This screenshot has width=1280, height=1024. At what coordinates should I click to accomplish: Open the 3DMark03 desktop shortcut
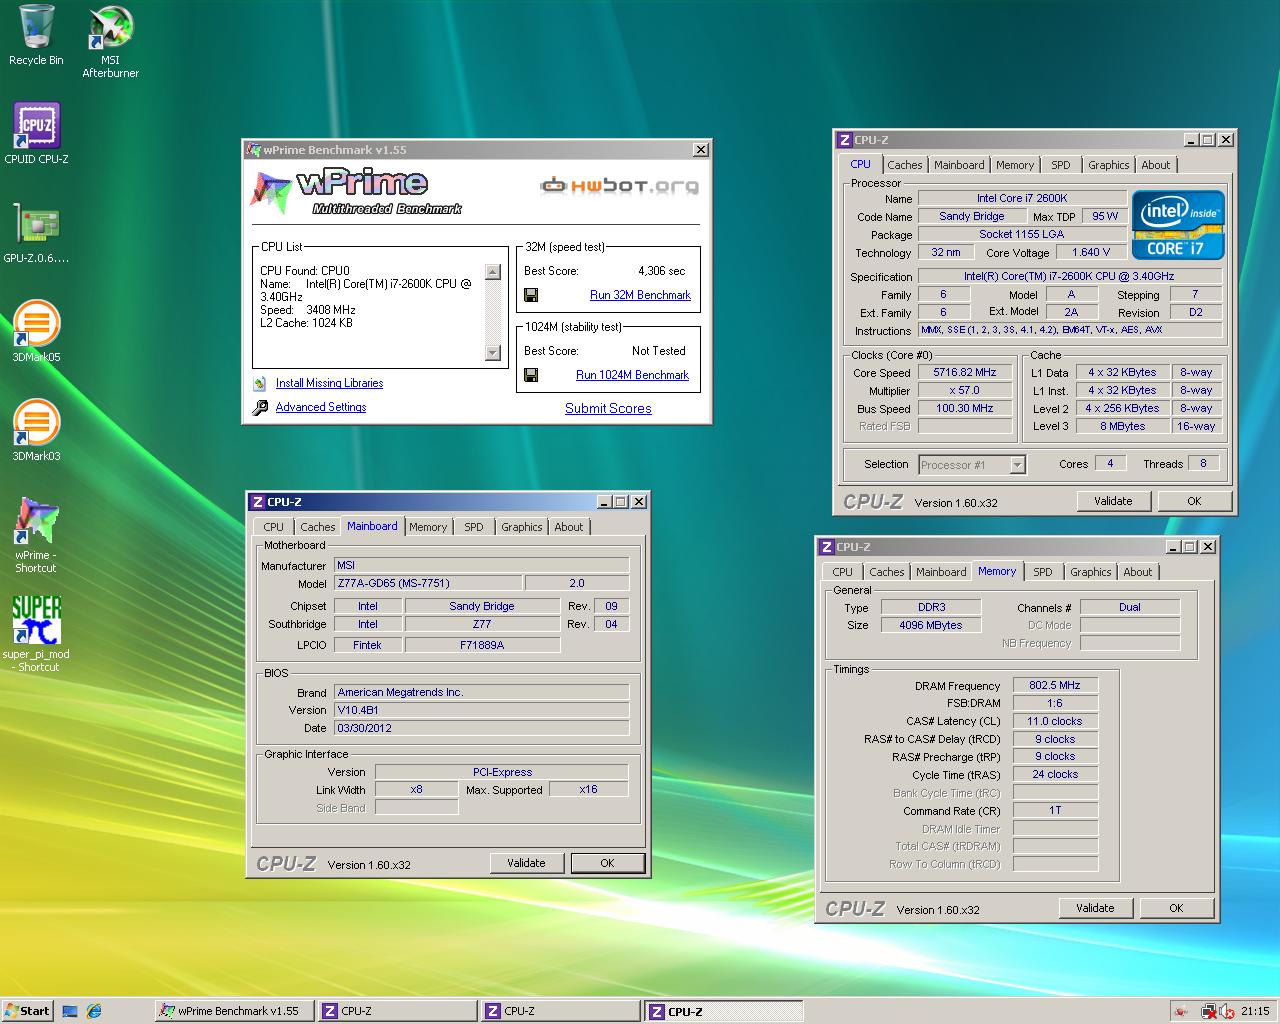(37, 424)
